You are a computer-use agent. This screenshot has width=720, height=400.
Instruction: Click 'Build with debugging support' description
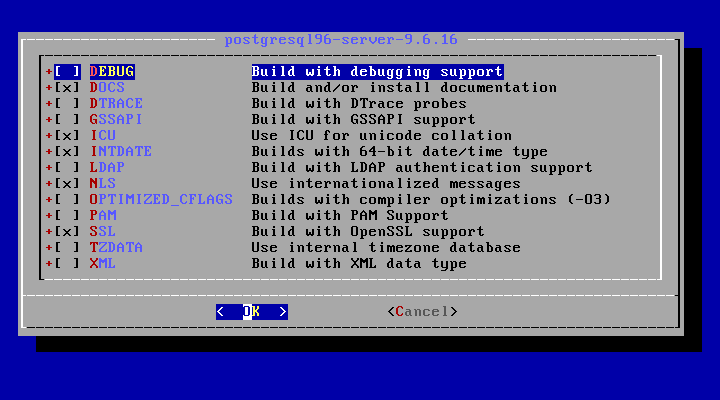pos(377,72)
